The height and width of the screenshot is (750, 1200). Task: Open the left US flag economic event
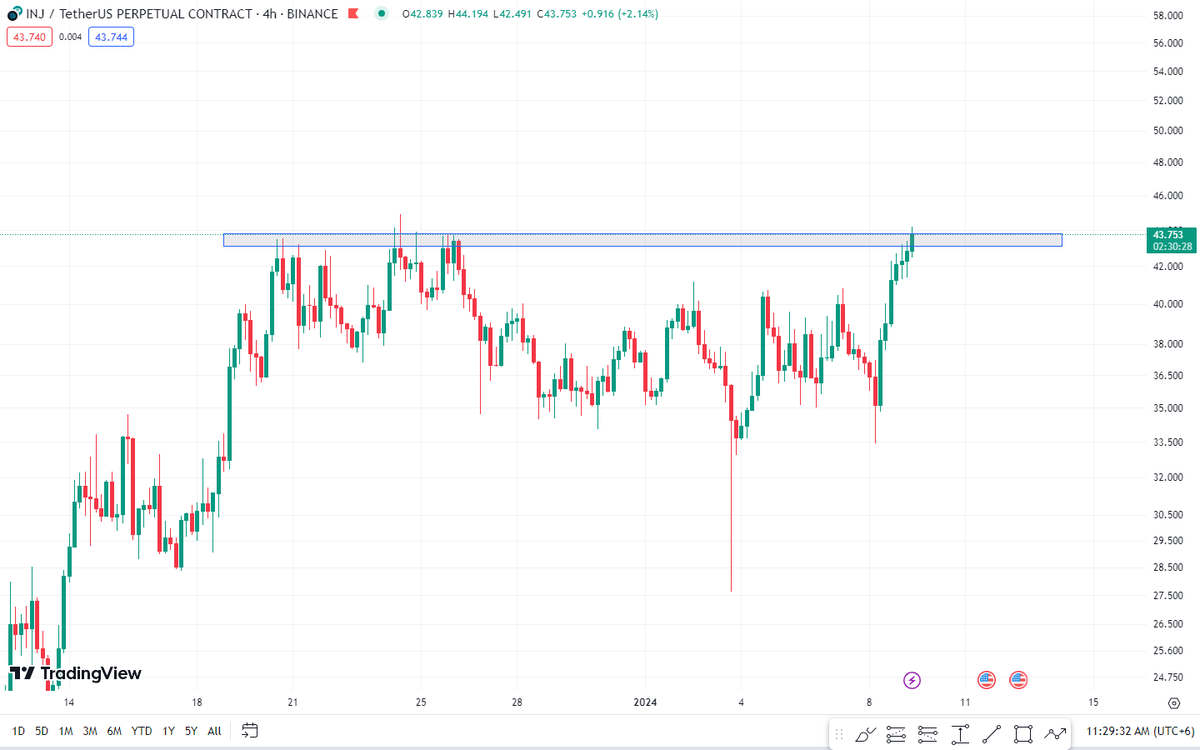986,680
